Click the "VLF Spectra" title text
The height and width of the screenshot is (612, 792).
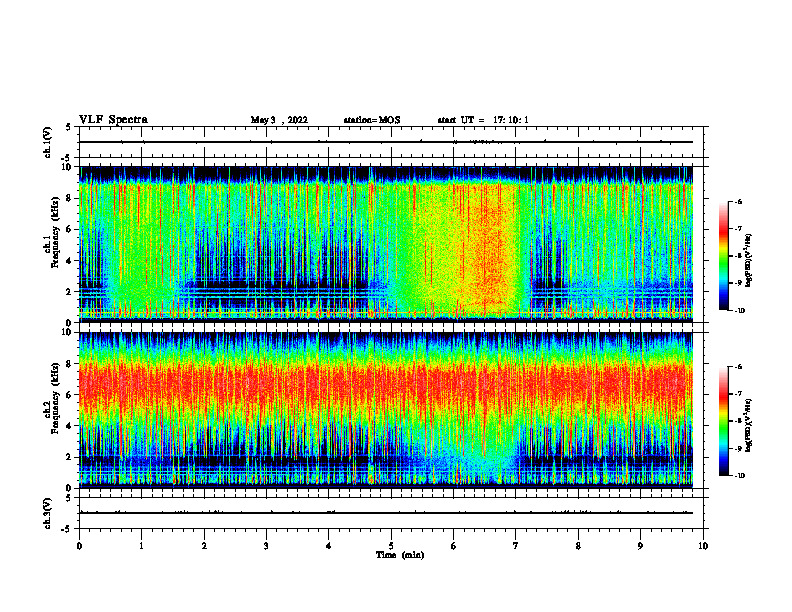coord(113,120)
